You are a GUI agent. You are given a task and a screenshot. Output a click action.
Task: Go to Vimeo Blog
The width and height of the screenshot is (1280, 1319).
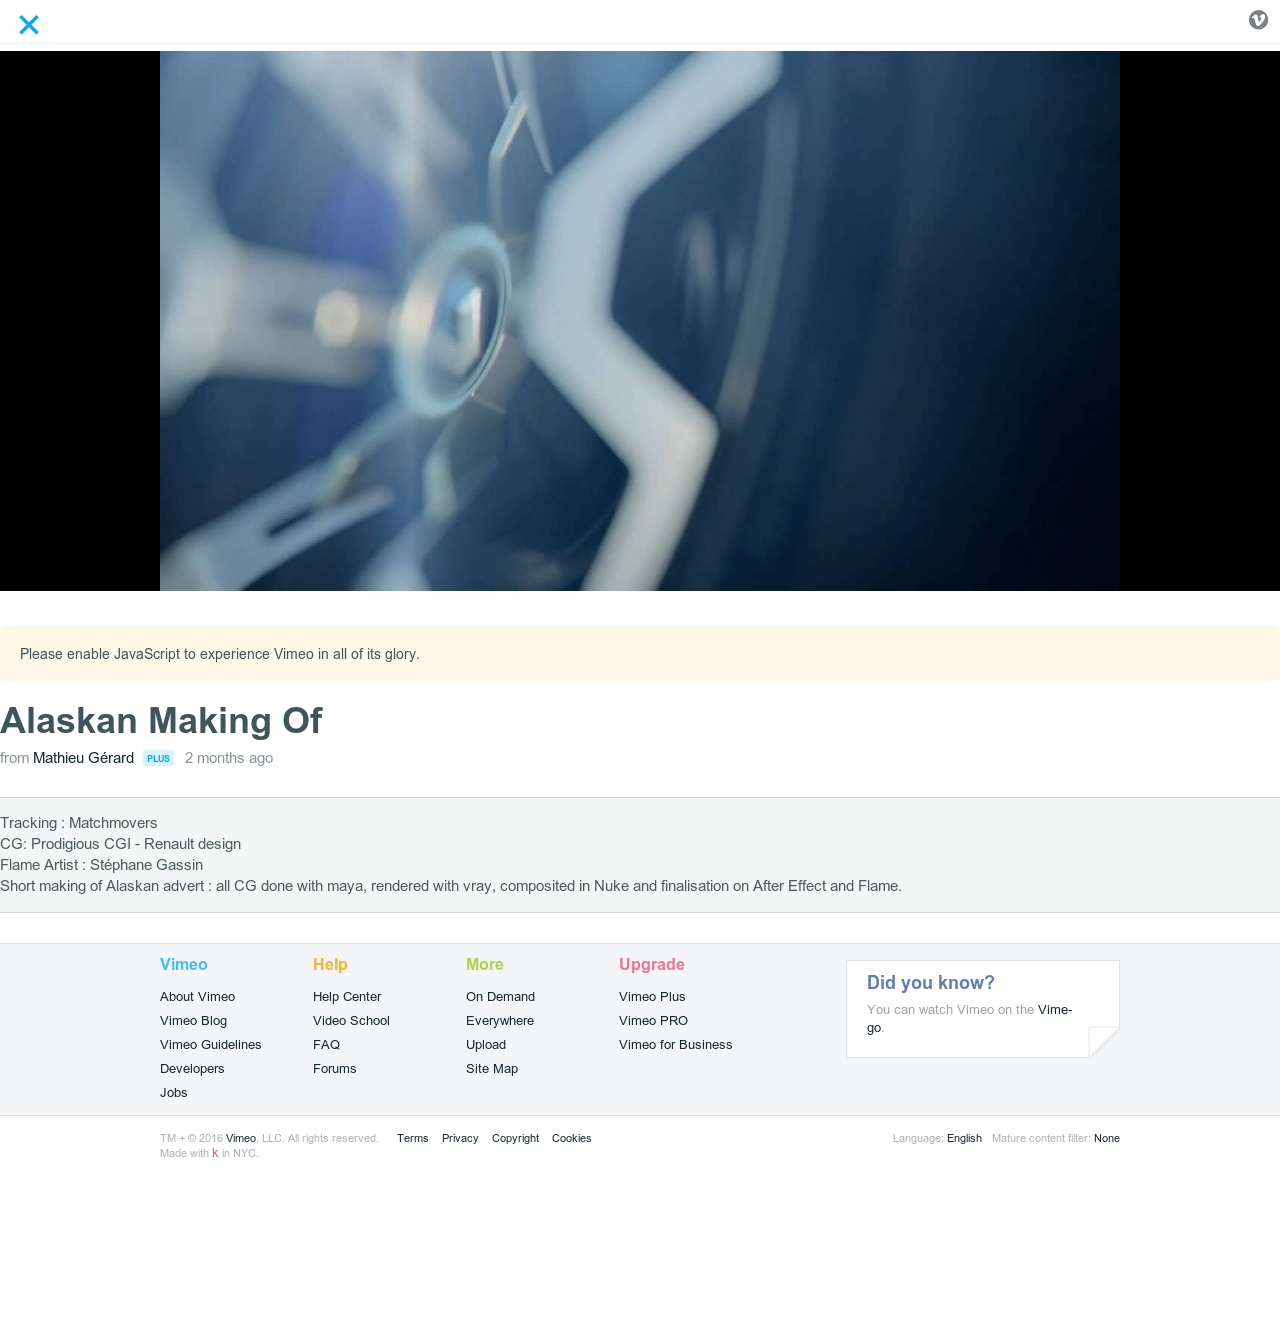194,1021
